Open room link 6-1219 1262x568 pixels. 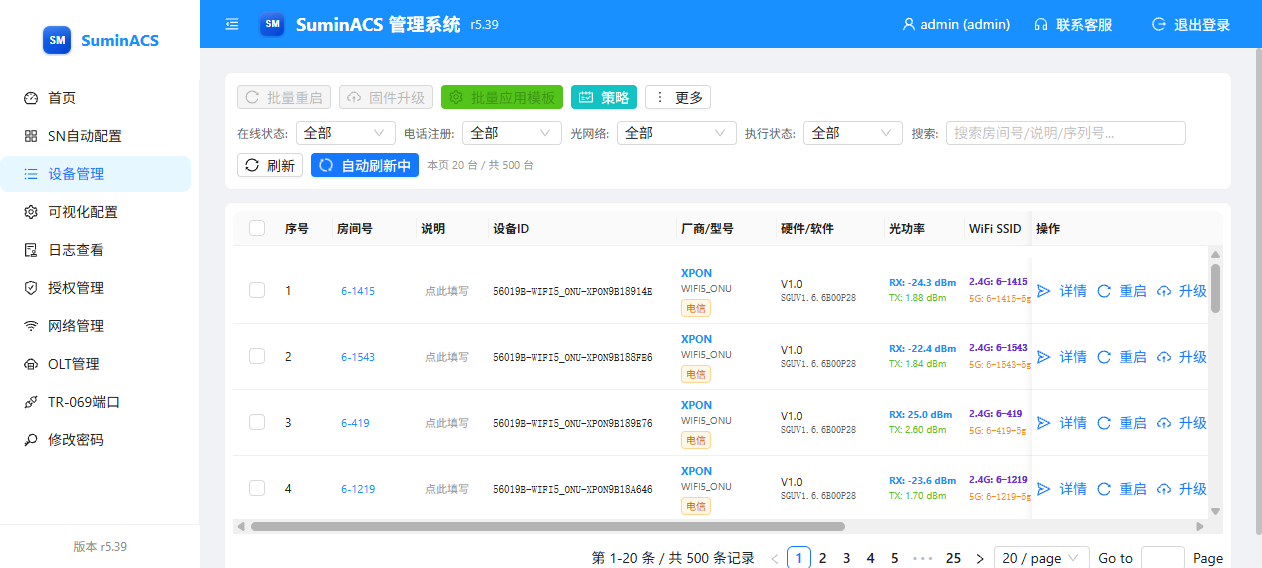pyautogui.click(x=358, y=489)
